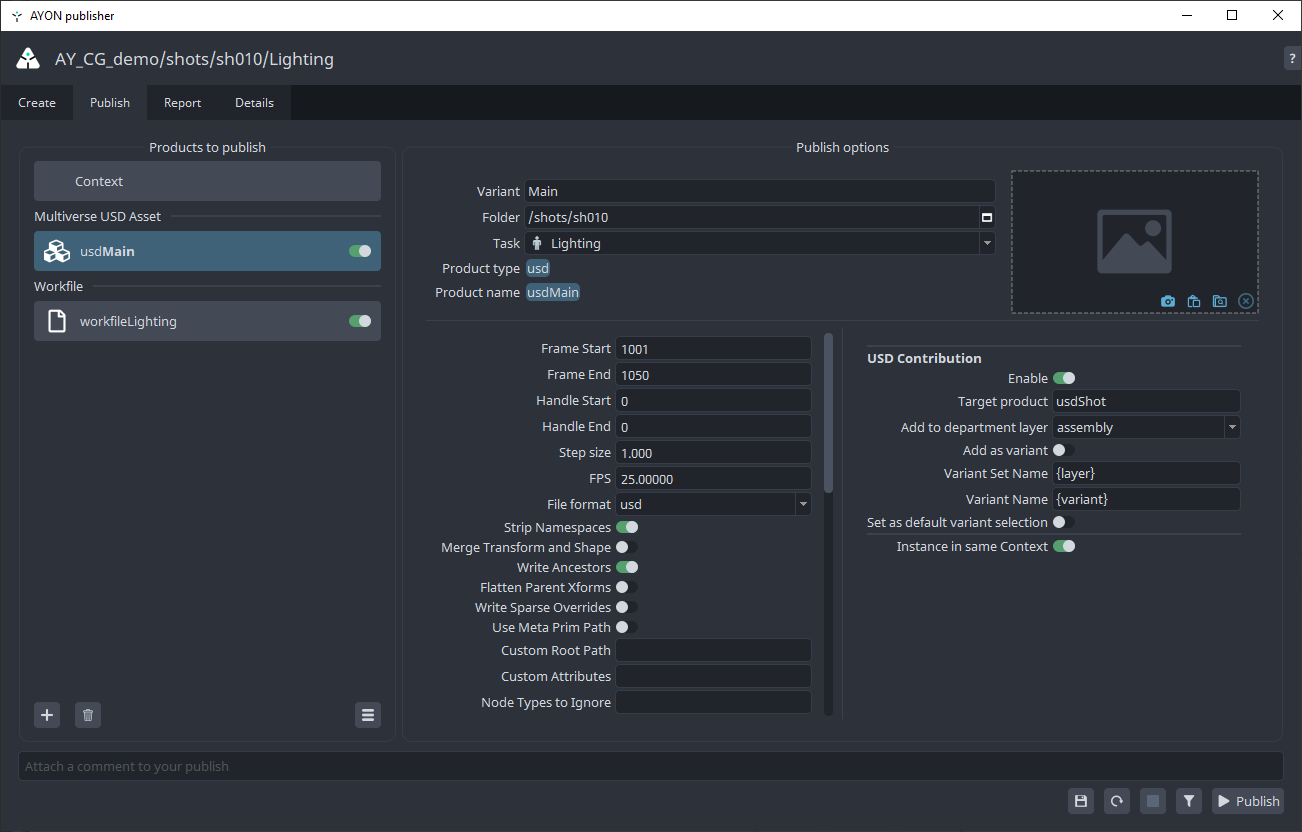The height and width of the screenshot is (832, 1302).
Task: Disable USD Contribution Enable switch
Action: pyautogui.click(x=1064, y=378)
